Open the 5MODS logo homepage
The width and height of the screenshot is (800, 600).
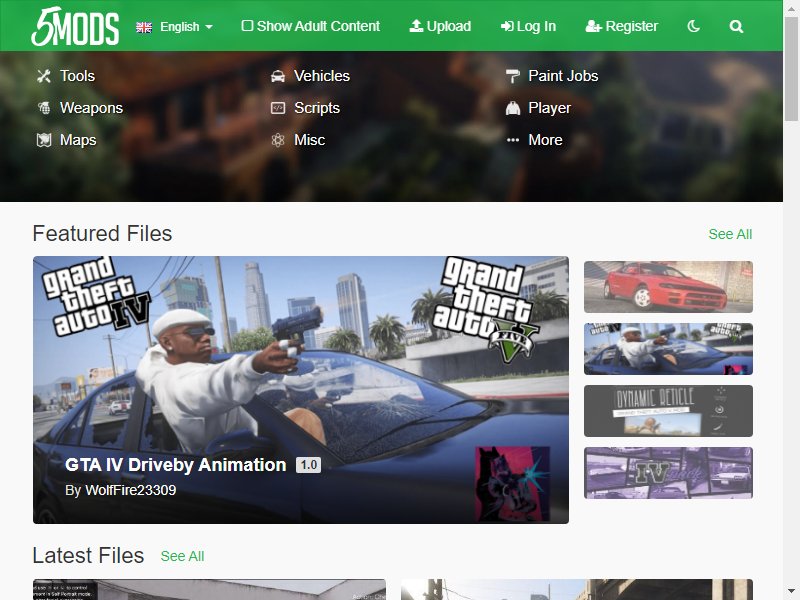(x=75, y=26)
